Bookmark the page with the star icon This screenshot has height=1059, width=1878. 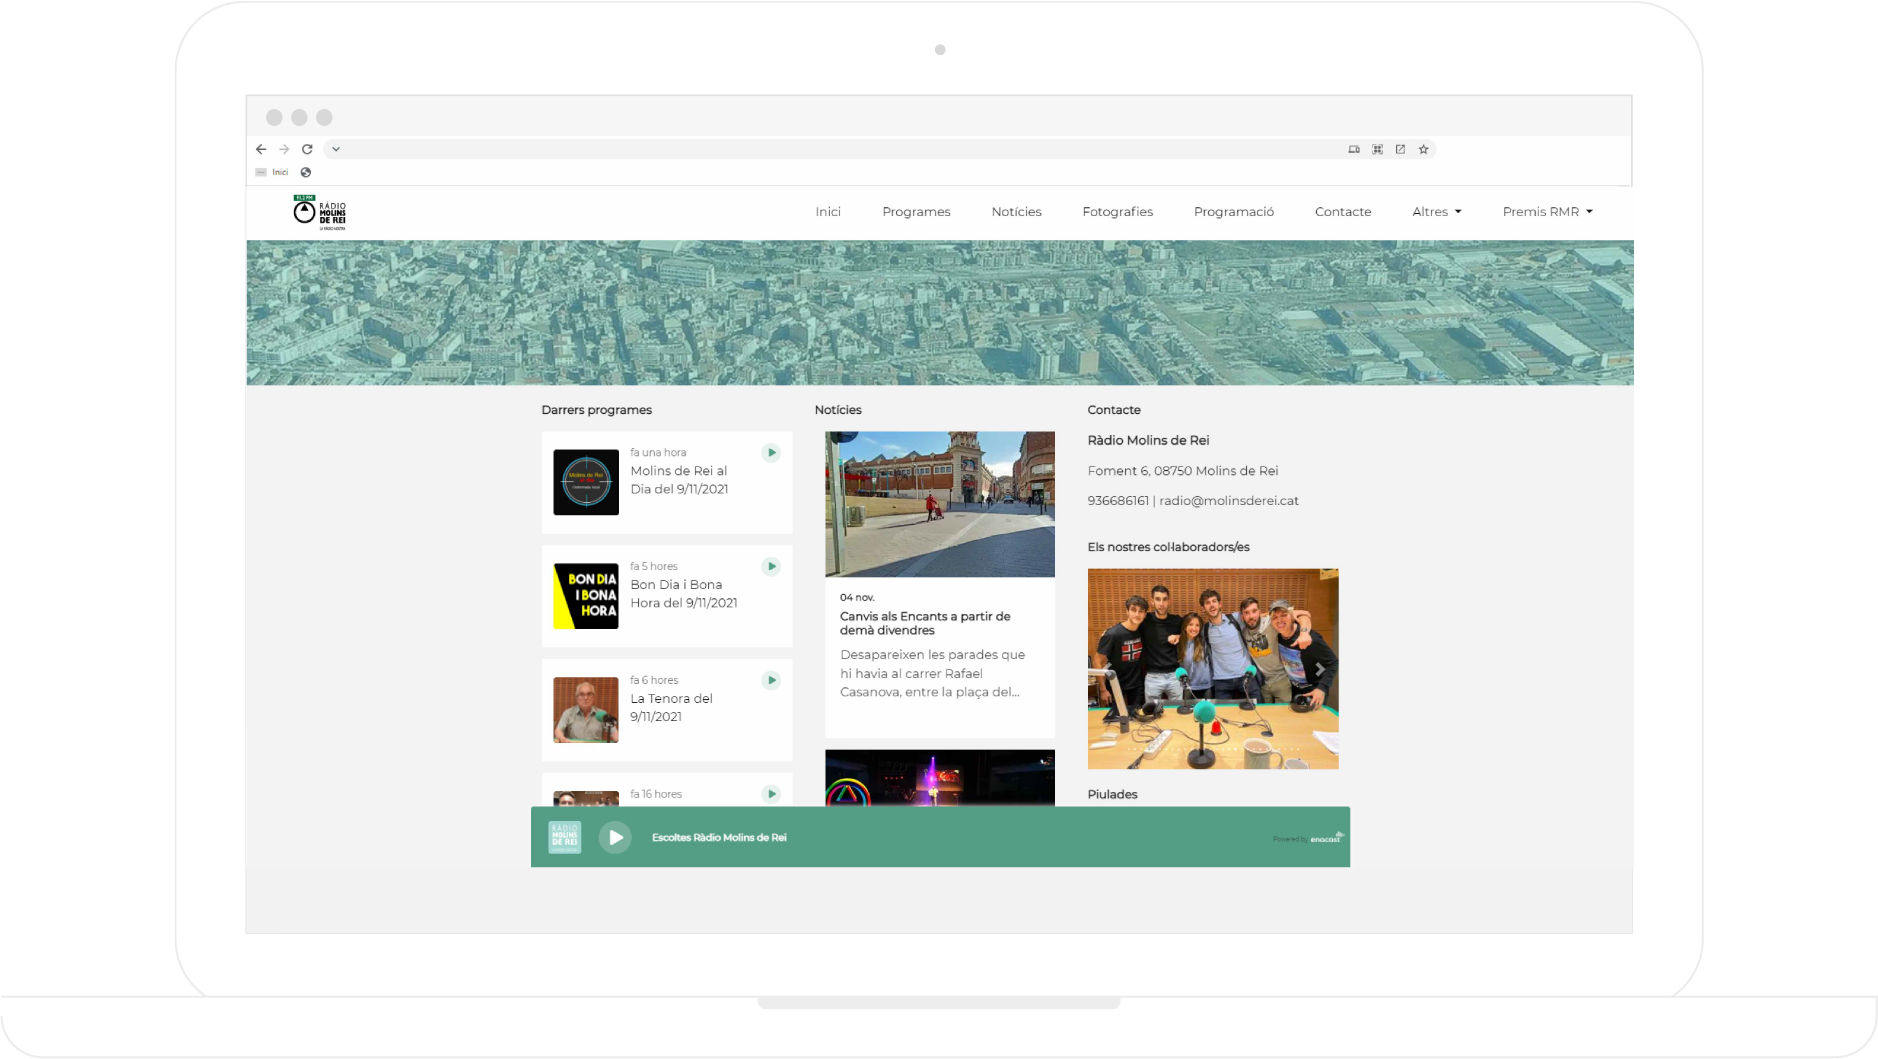pyautogui.click(x=1424, y=148)
